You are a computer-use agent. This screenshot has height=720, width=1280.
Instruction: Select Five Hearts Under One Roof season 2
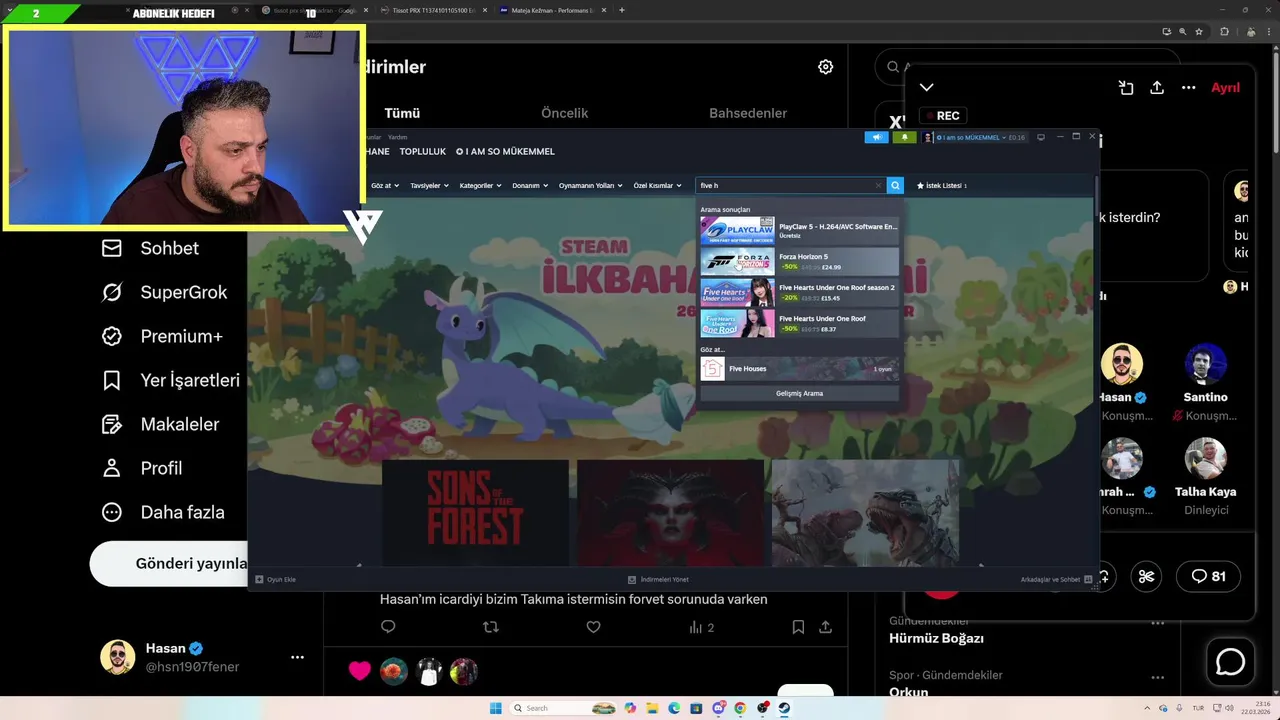coord(799,293)
